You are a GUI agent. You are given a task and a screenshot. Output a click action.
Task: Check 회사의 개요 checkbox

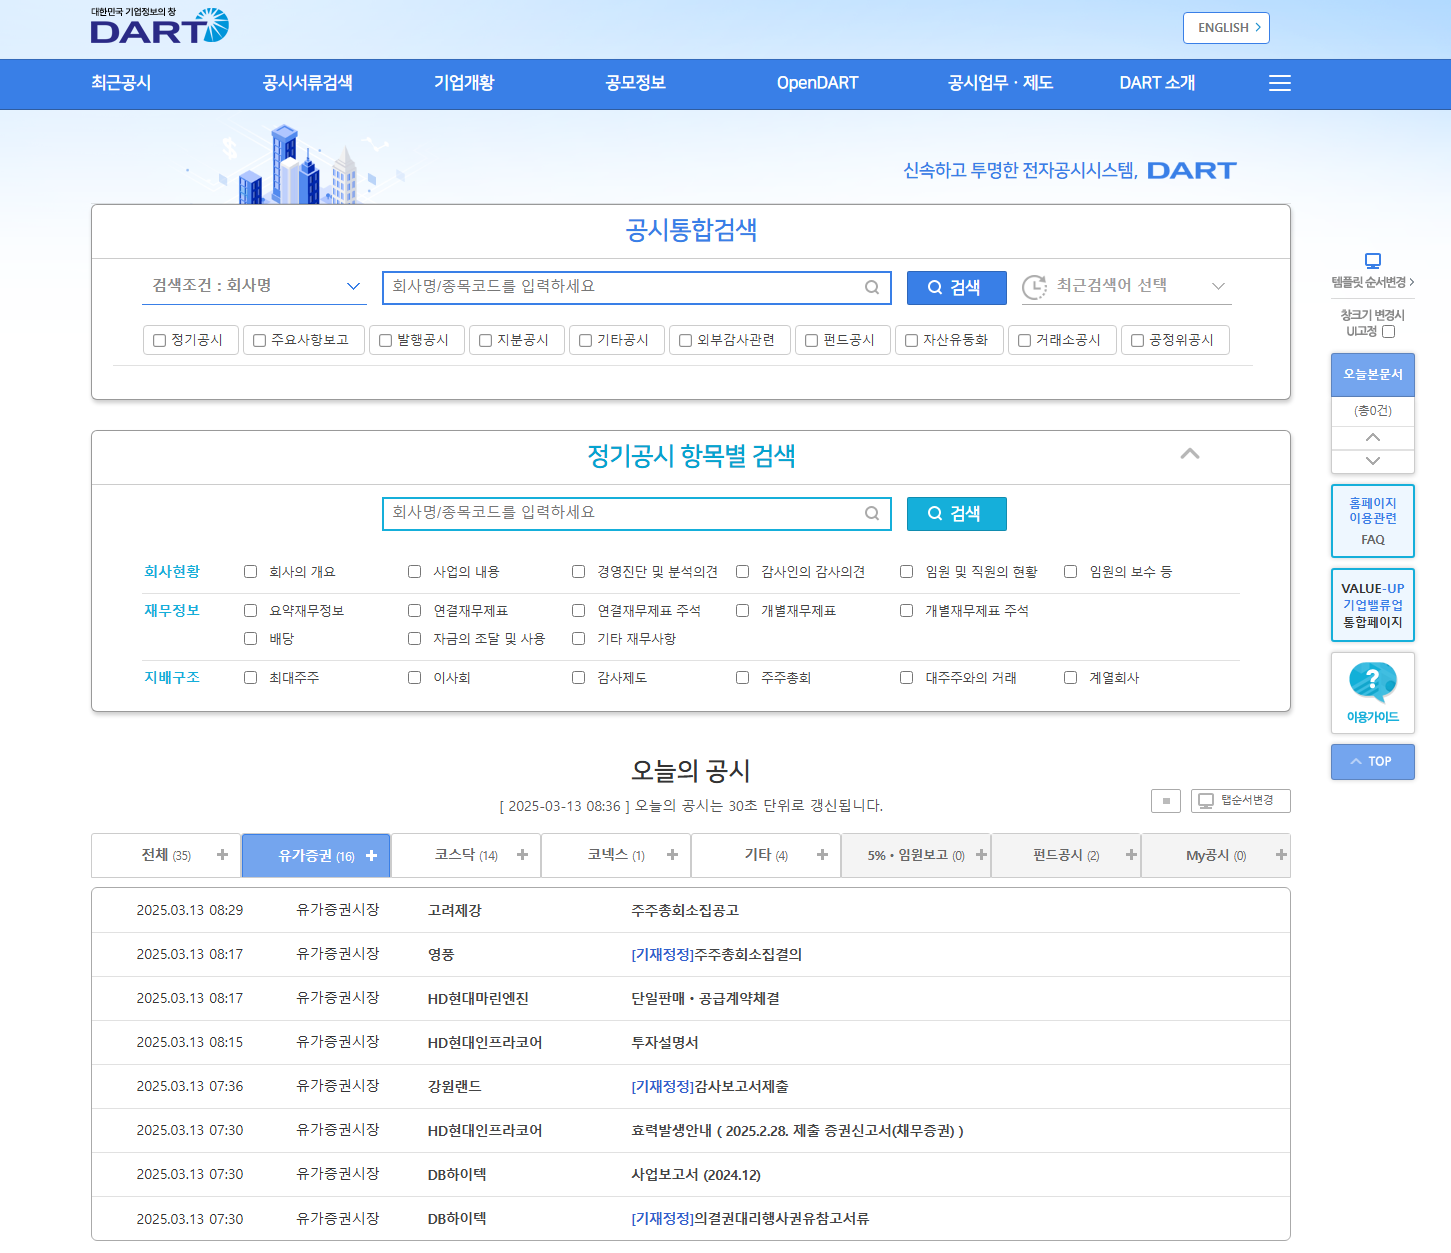pos(251,572)
